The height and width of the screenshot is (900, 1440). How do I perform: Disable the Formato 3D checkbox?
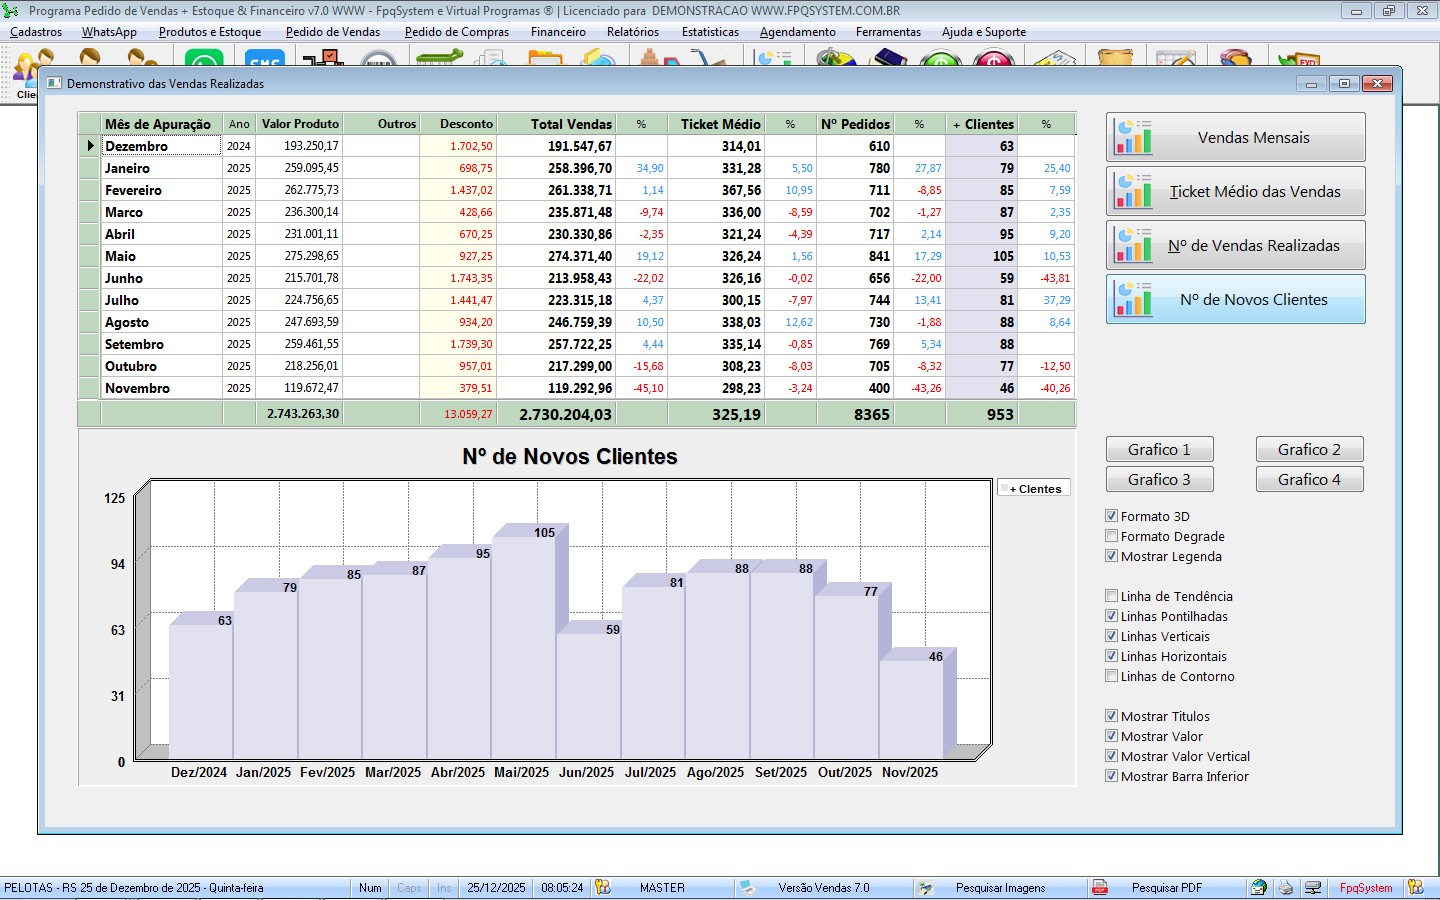(1111, 516)
